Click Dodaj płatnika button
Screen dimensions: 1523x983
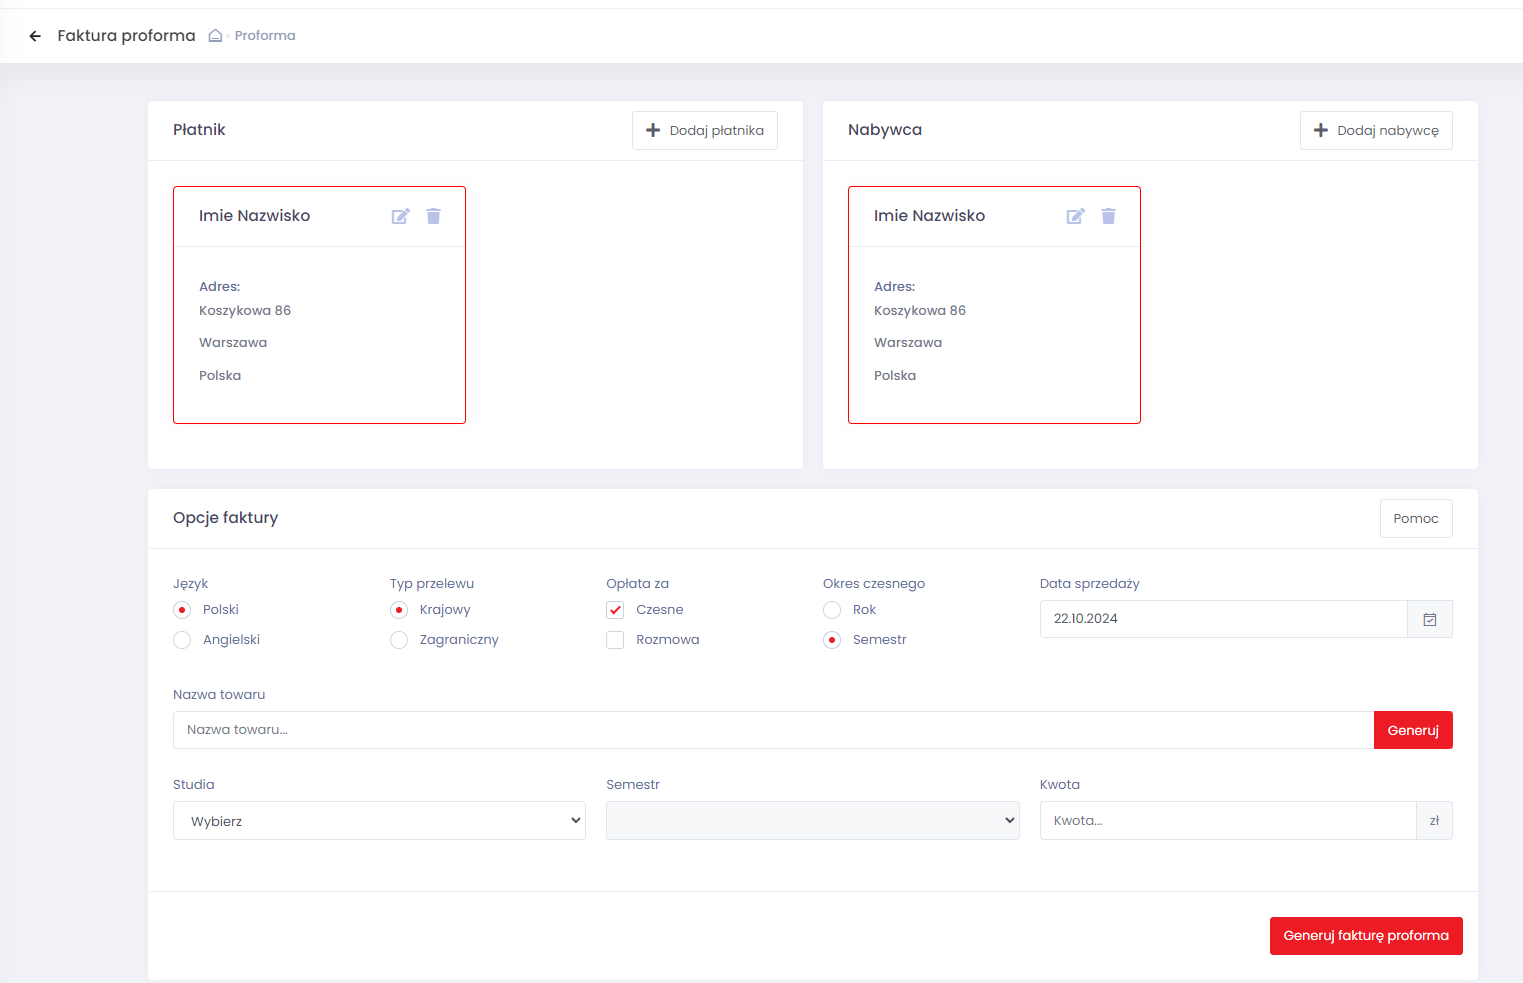click(x=704, y=130)
